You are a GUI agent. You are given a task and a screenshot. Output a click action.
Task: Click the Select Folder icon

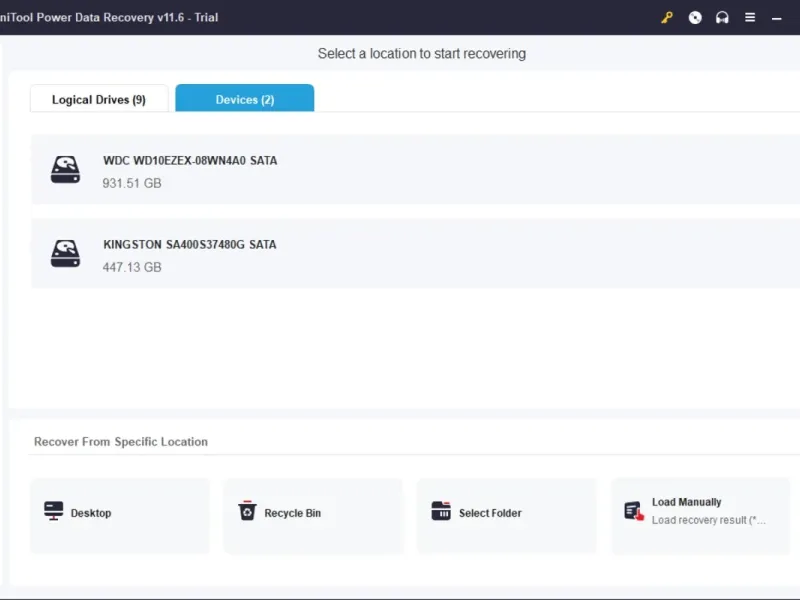click(441, 511)
